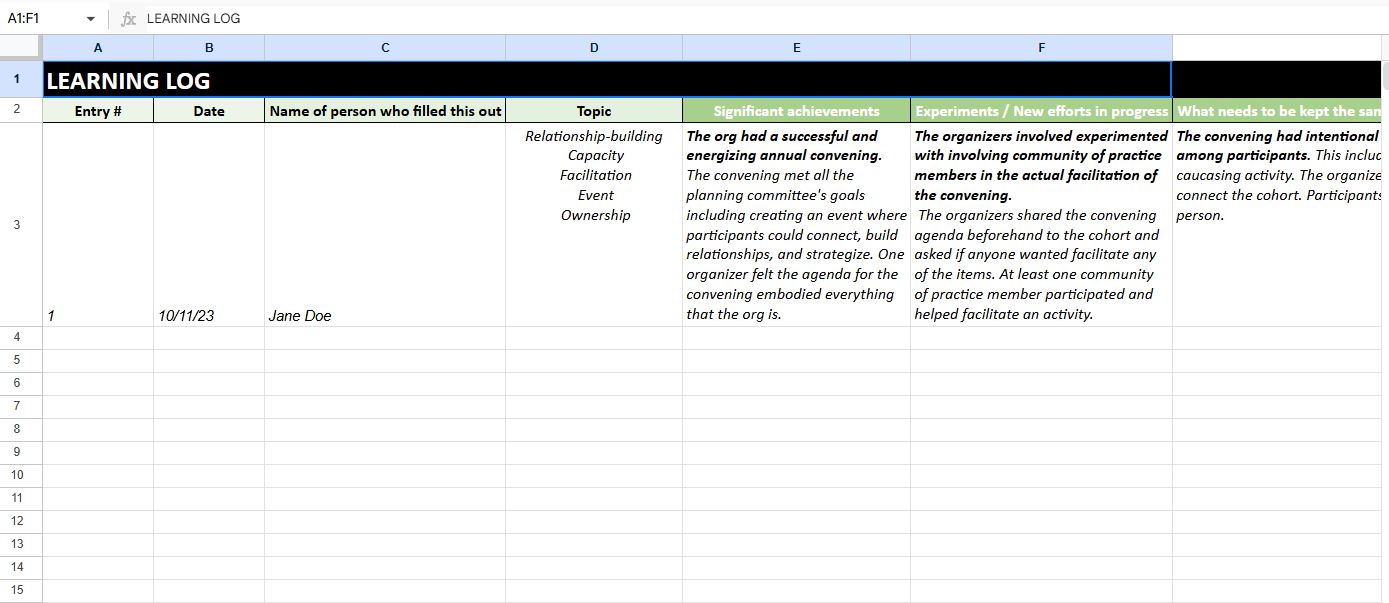Select row 9 header
The width and height of the screenshot is (1389, 603).
point(21,453)
